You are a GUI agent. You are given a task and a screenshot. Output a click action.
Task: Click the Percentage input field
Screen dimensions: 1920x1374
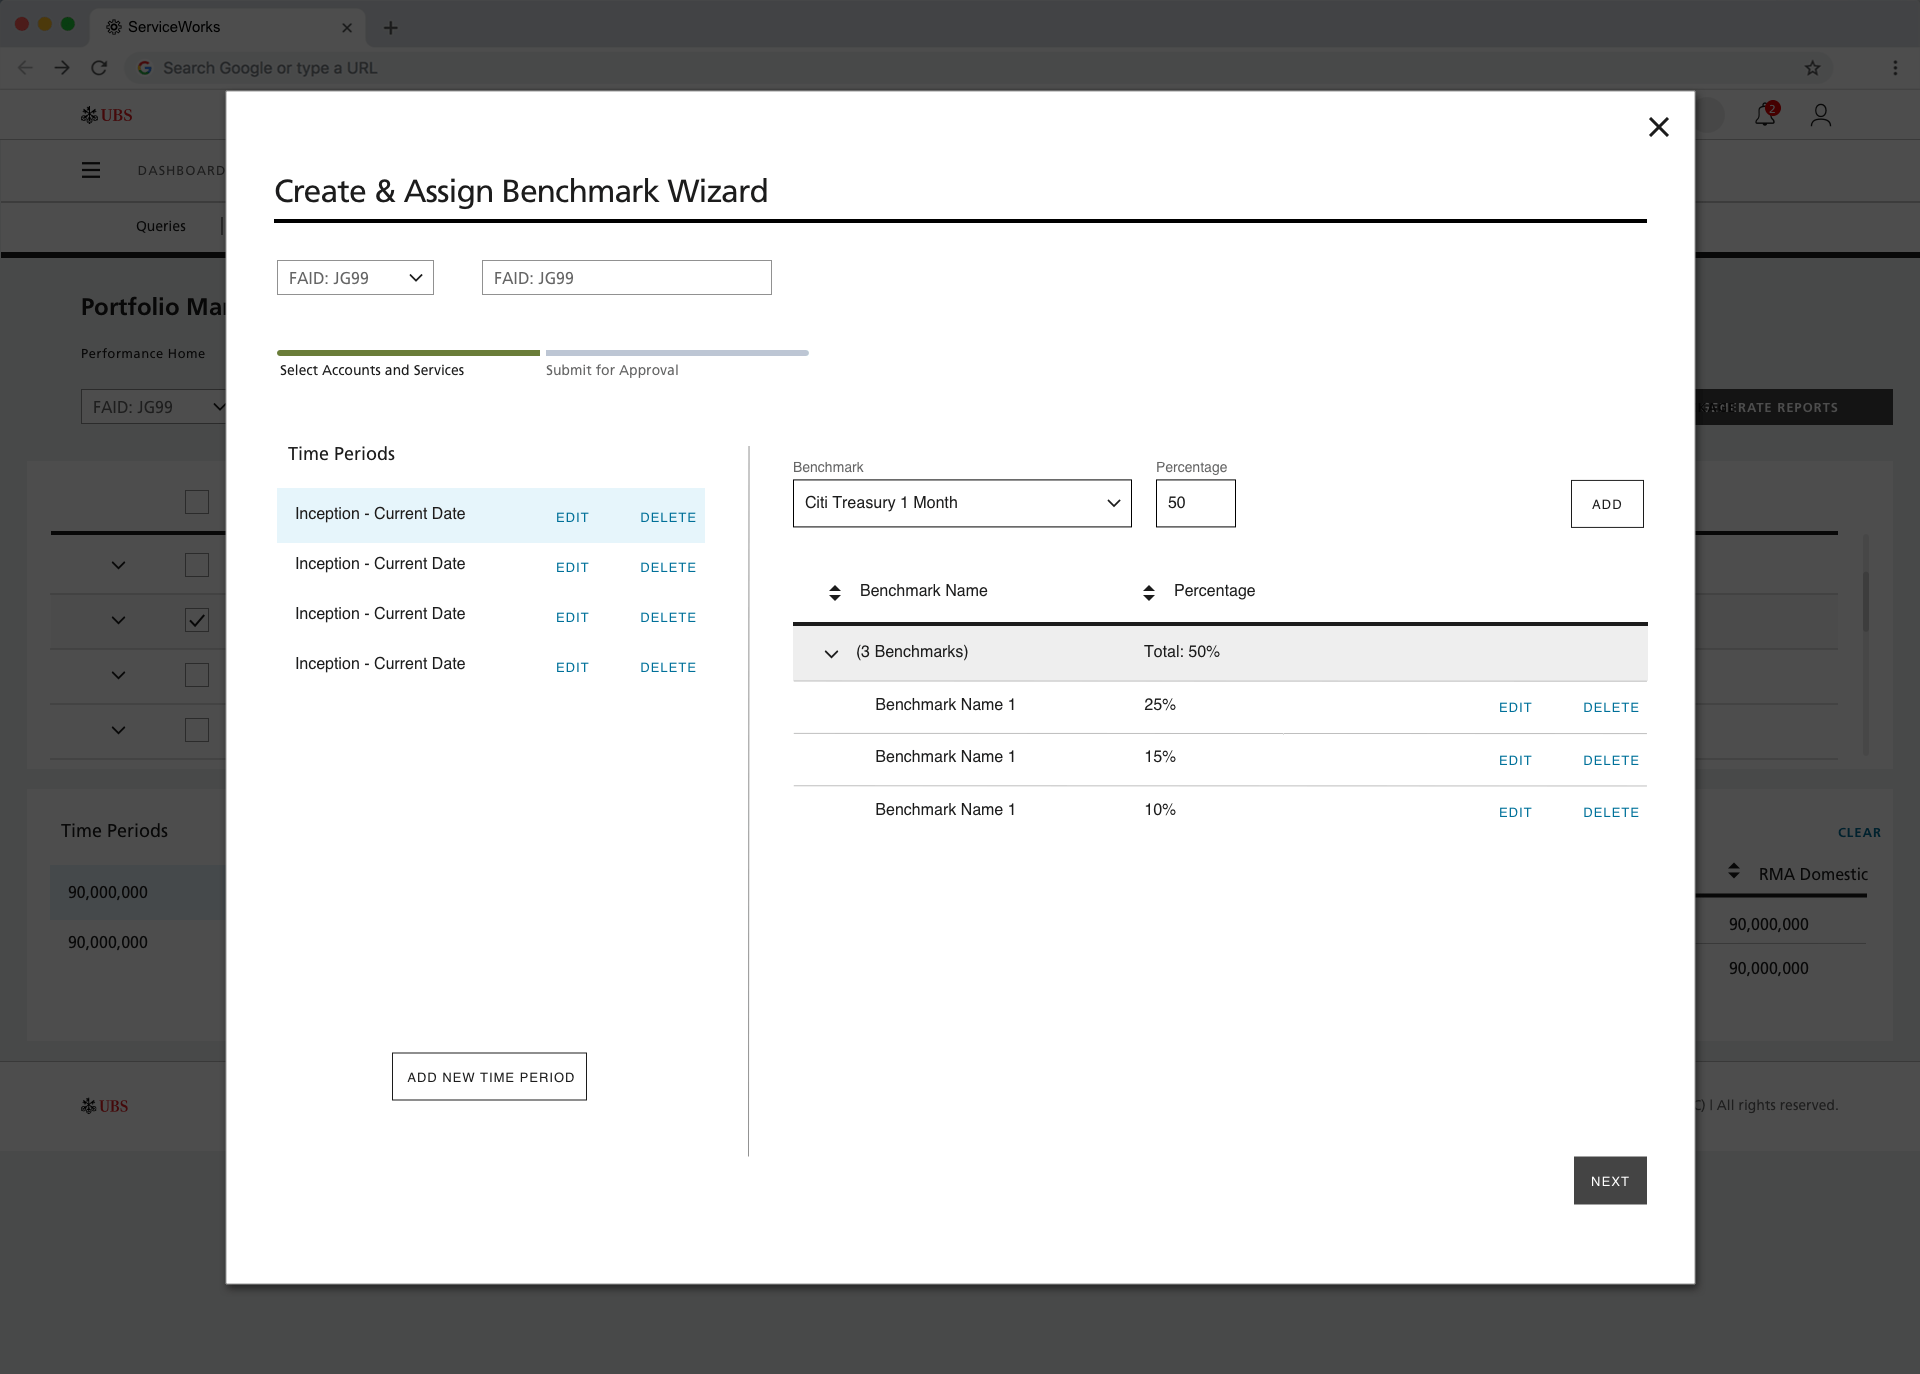pyautogui.click(x=1195, y=503)
